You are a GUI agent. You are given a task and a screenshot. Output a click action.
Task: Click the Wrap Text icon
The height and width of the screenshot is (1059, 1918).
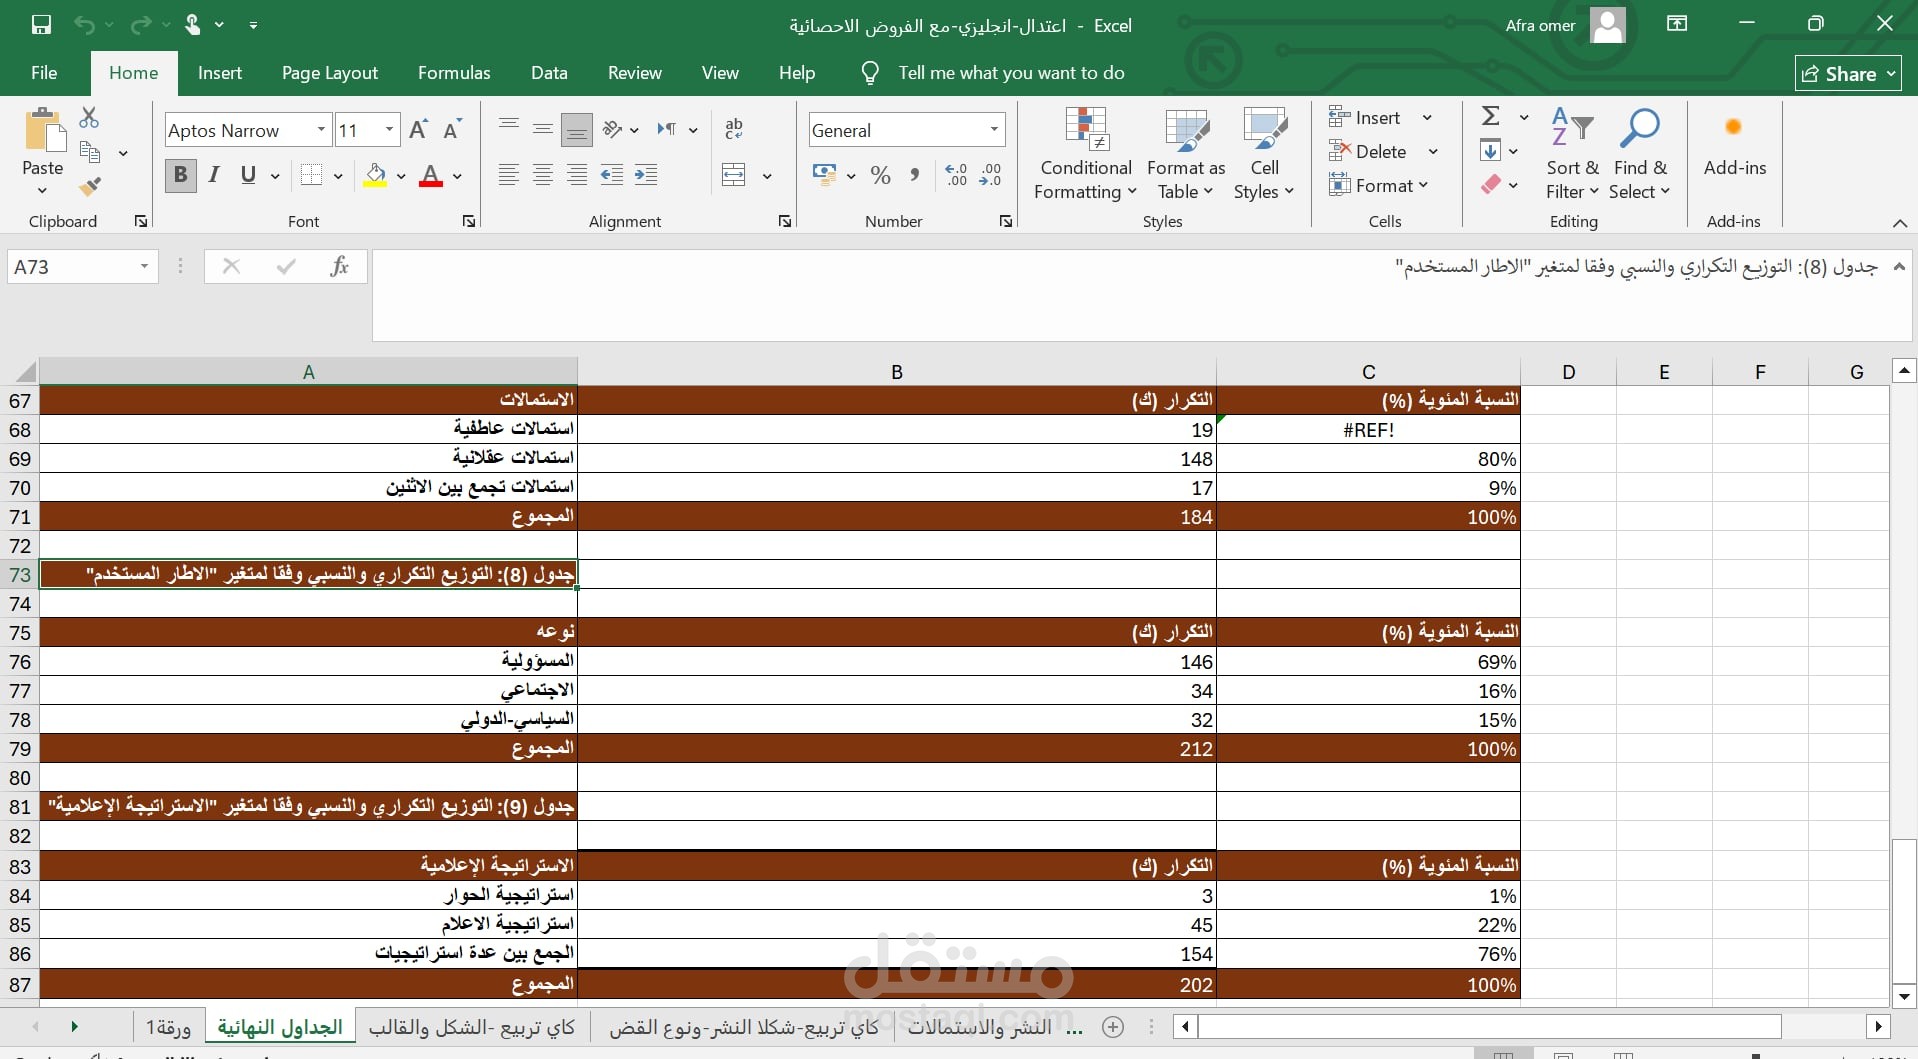click(x=734, y=129)
